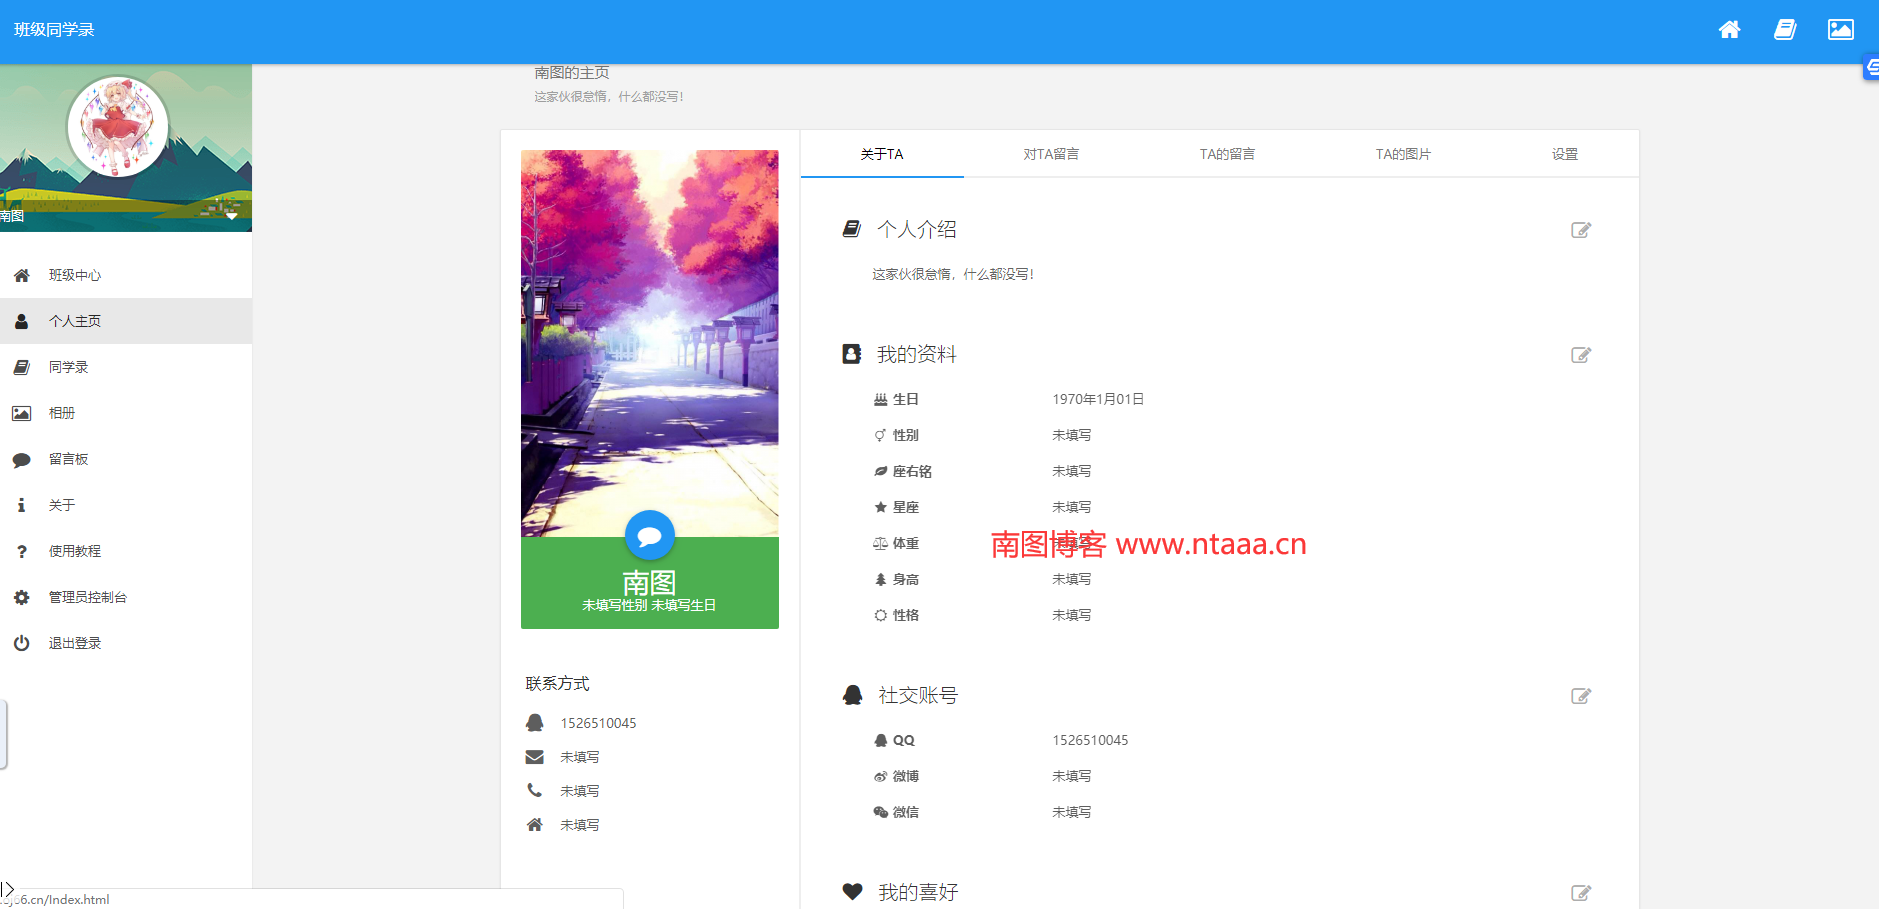Go to 班级中心 in sidebar
1879x909 pixels.
point(75,275)
